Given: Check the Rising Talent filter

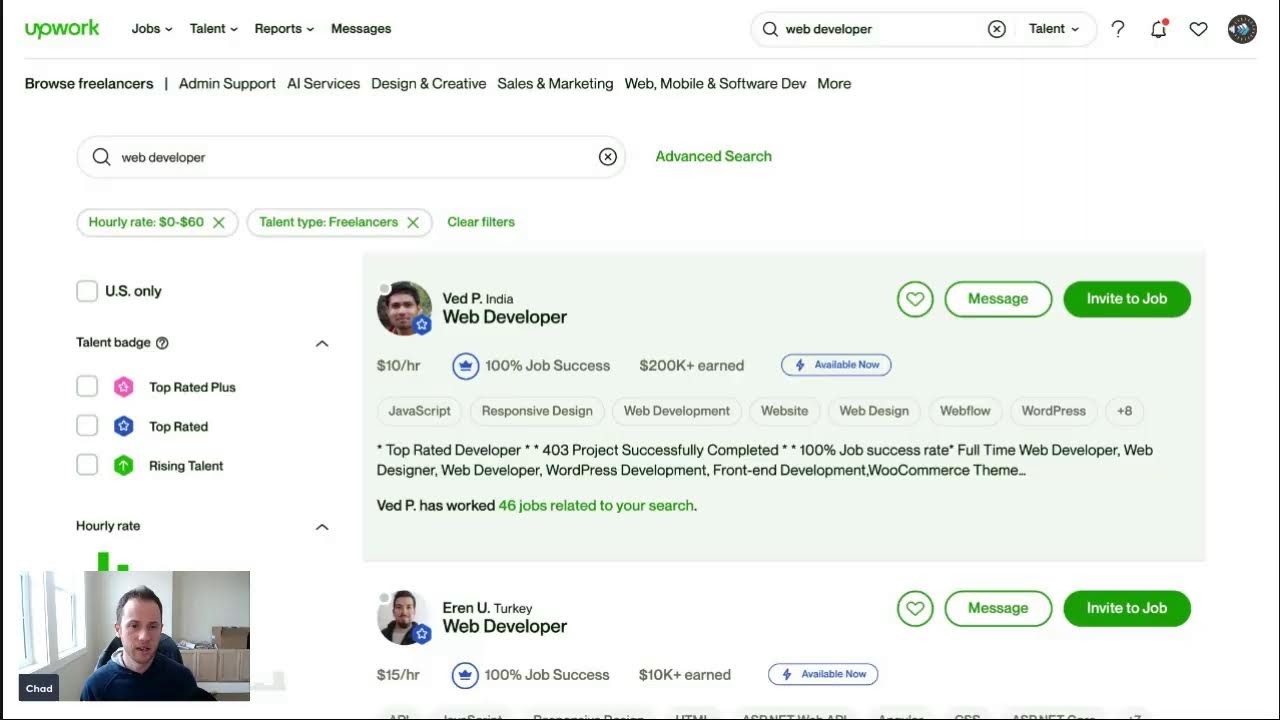Looking at the screenshot, I should click(x=87, y=465).
